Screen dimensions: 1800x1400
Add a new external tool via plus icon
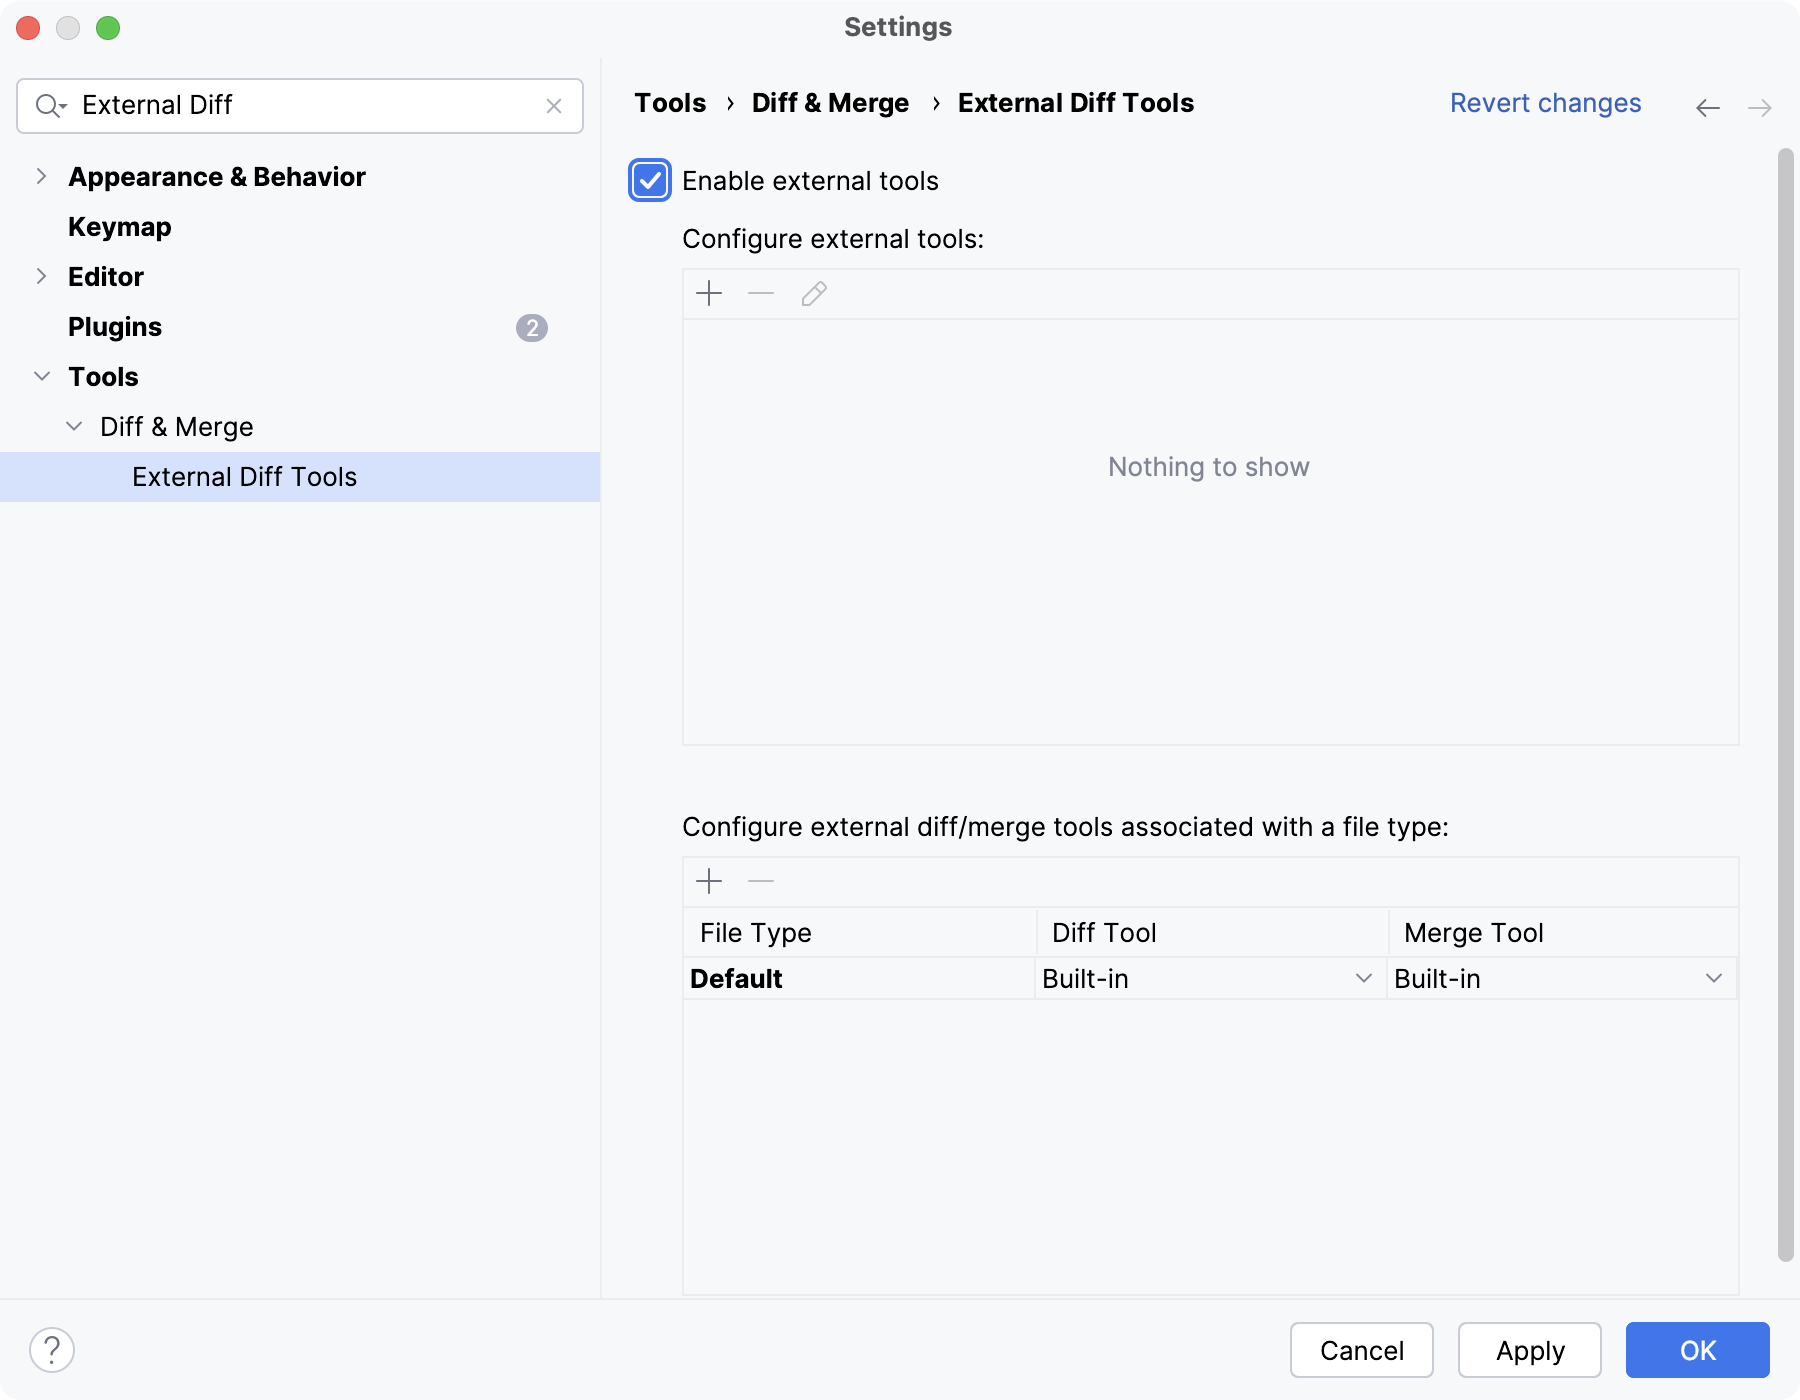(x=709, y=293)
